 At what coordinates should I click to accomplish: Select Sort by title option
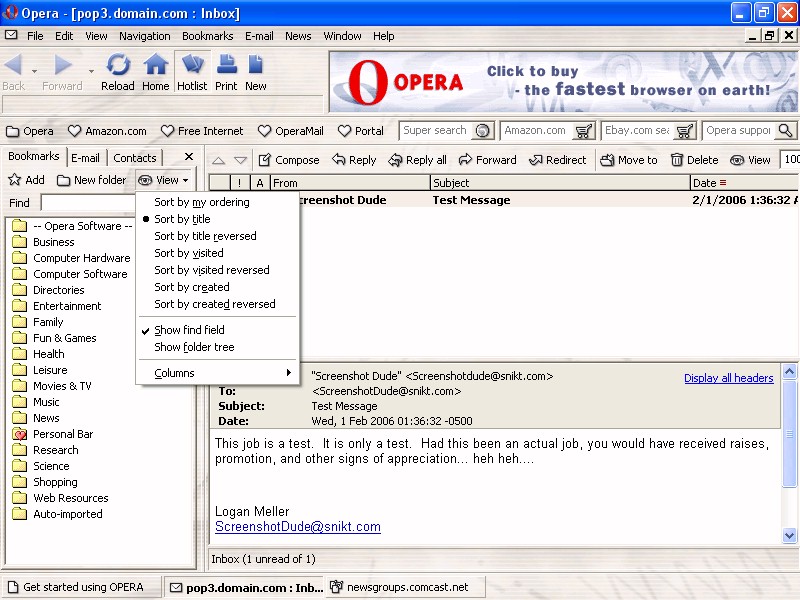pyautogui.click(x=218, y=219)
